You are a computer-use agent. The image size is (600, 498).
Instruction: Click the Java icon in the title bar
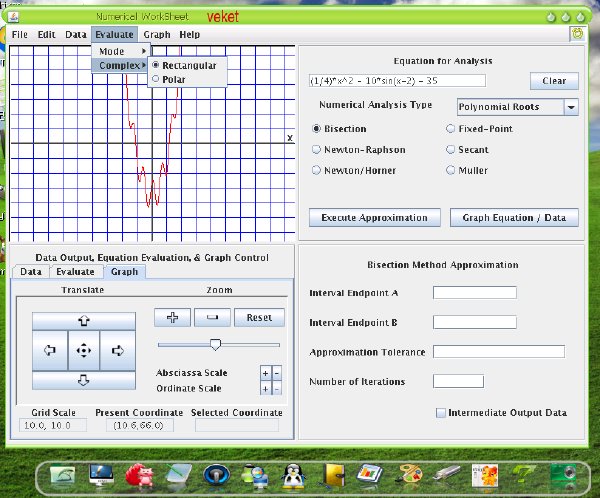point(14,16)
